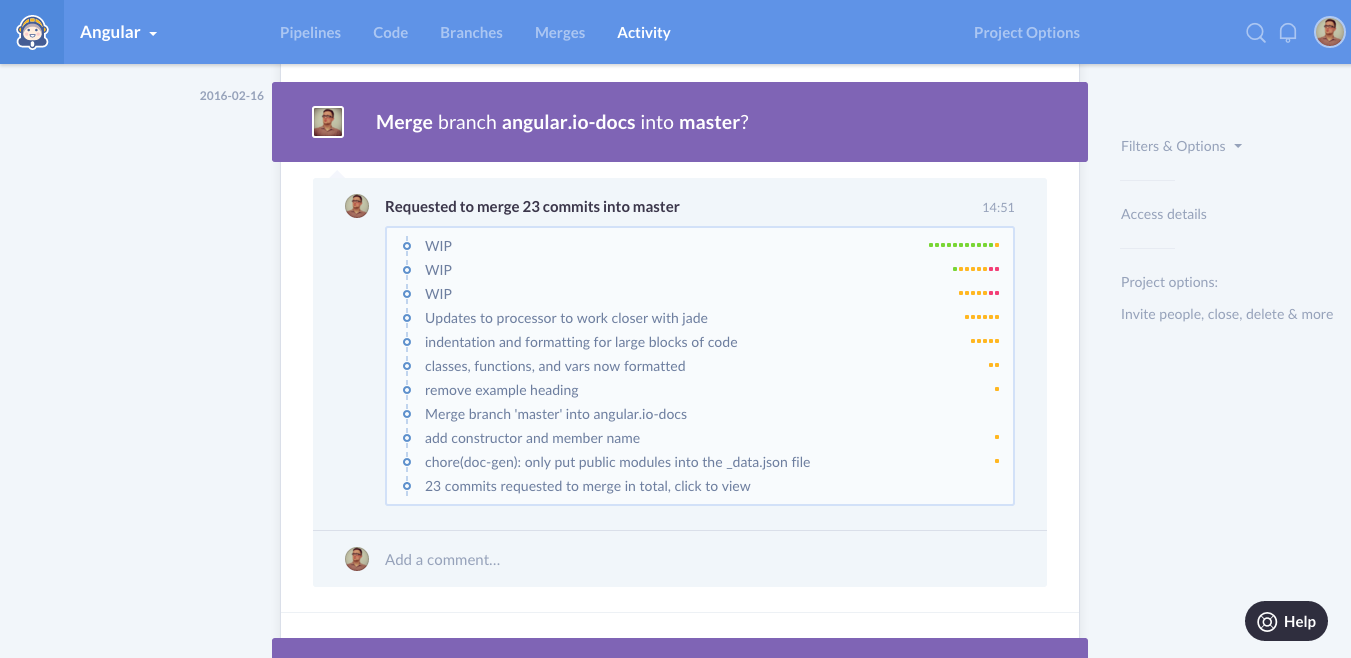View all 23 commits requested to merge
1351x658 pixels.
point(588,486)
